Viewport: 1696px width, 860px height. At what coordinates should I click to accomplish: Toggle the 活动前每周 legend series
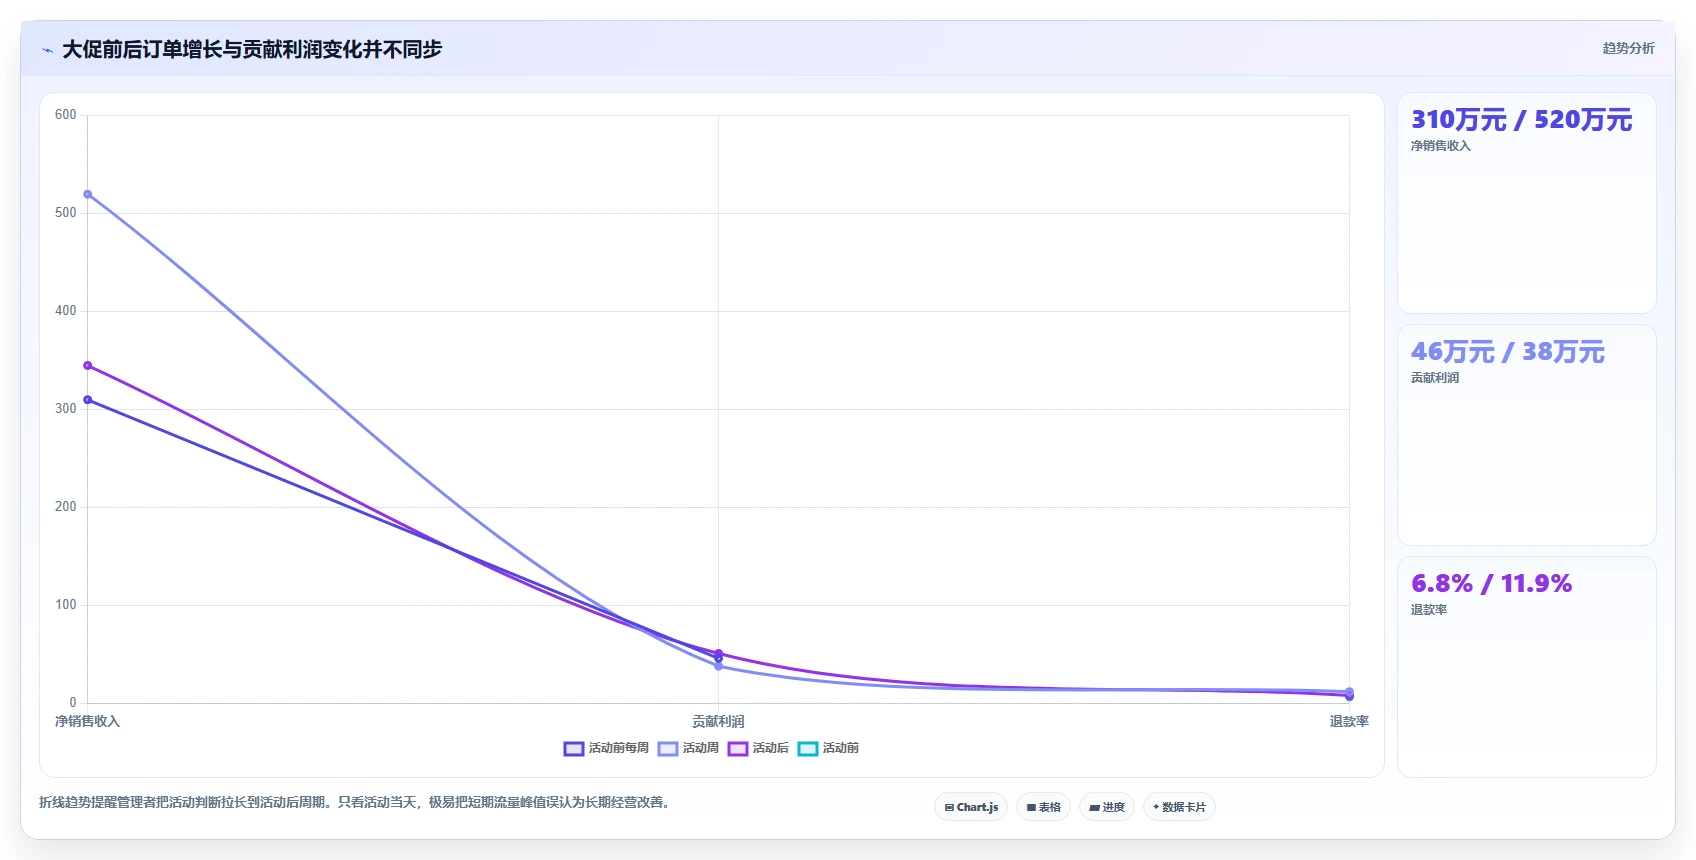(606, 748)
